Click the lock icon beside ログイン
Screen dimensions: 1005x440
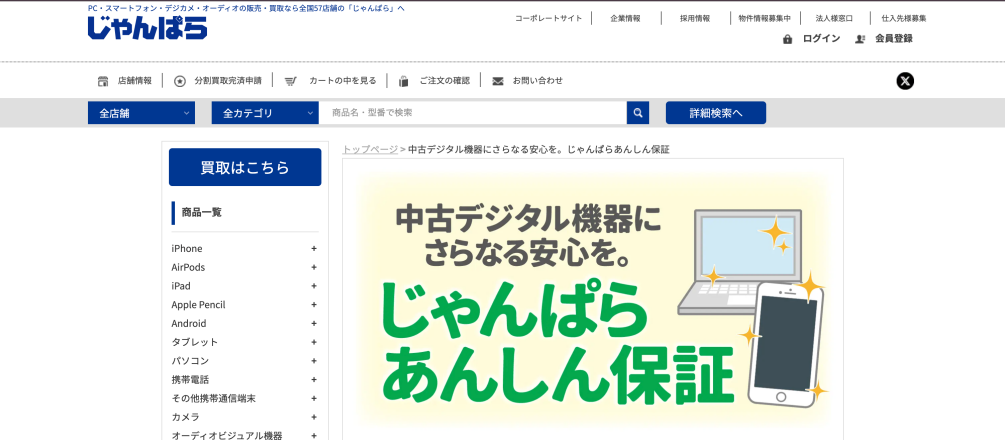click(788, 39)
